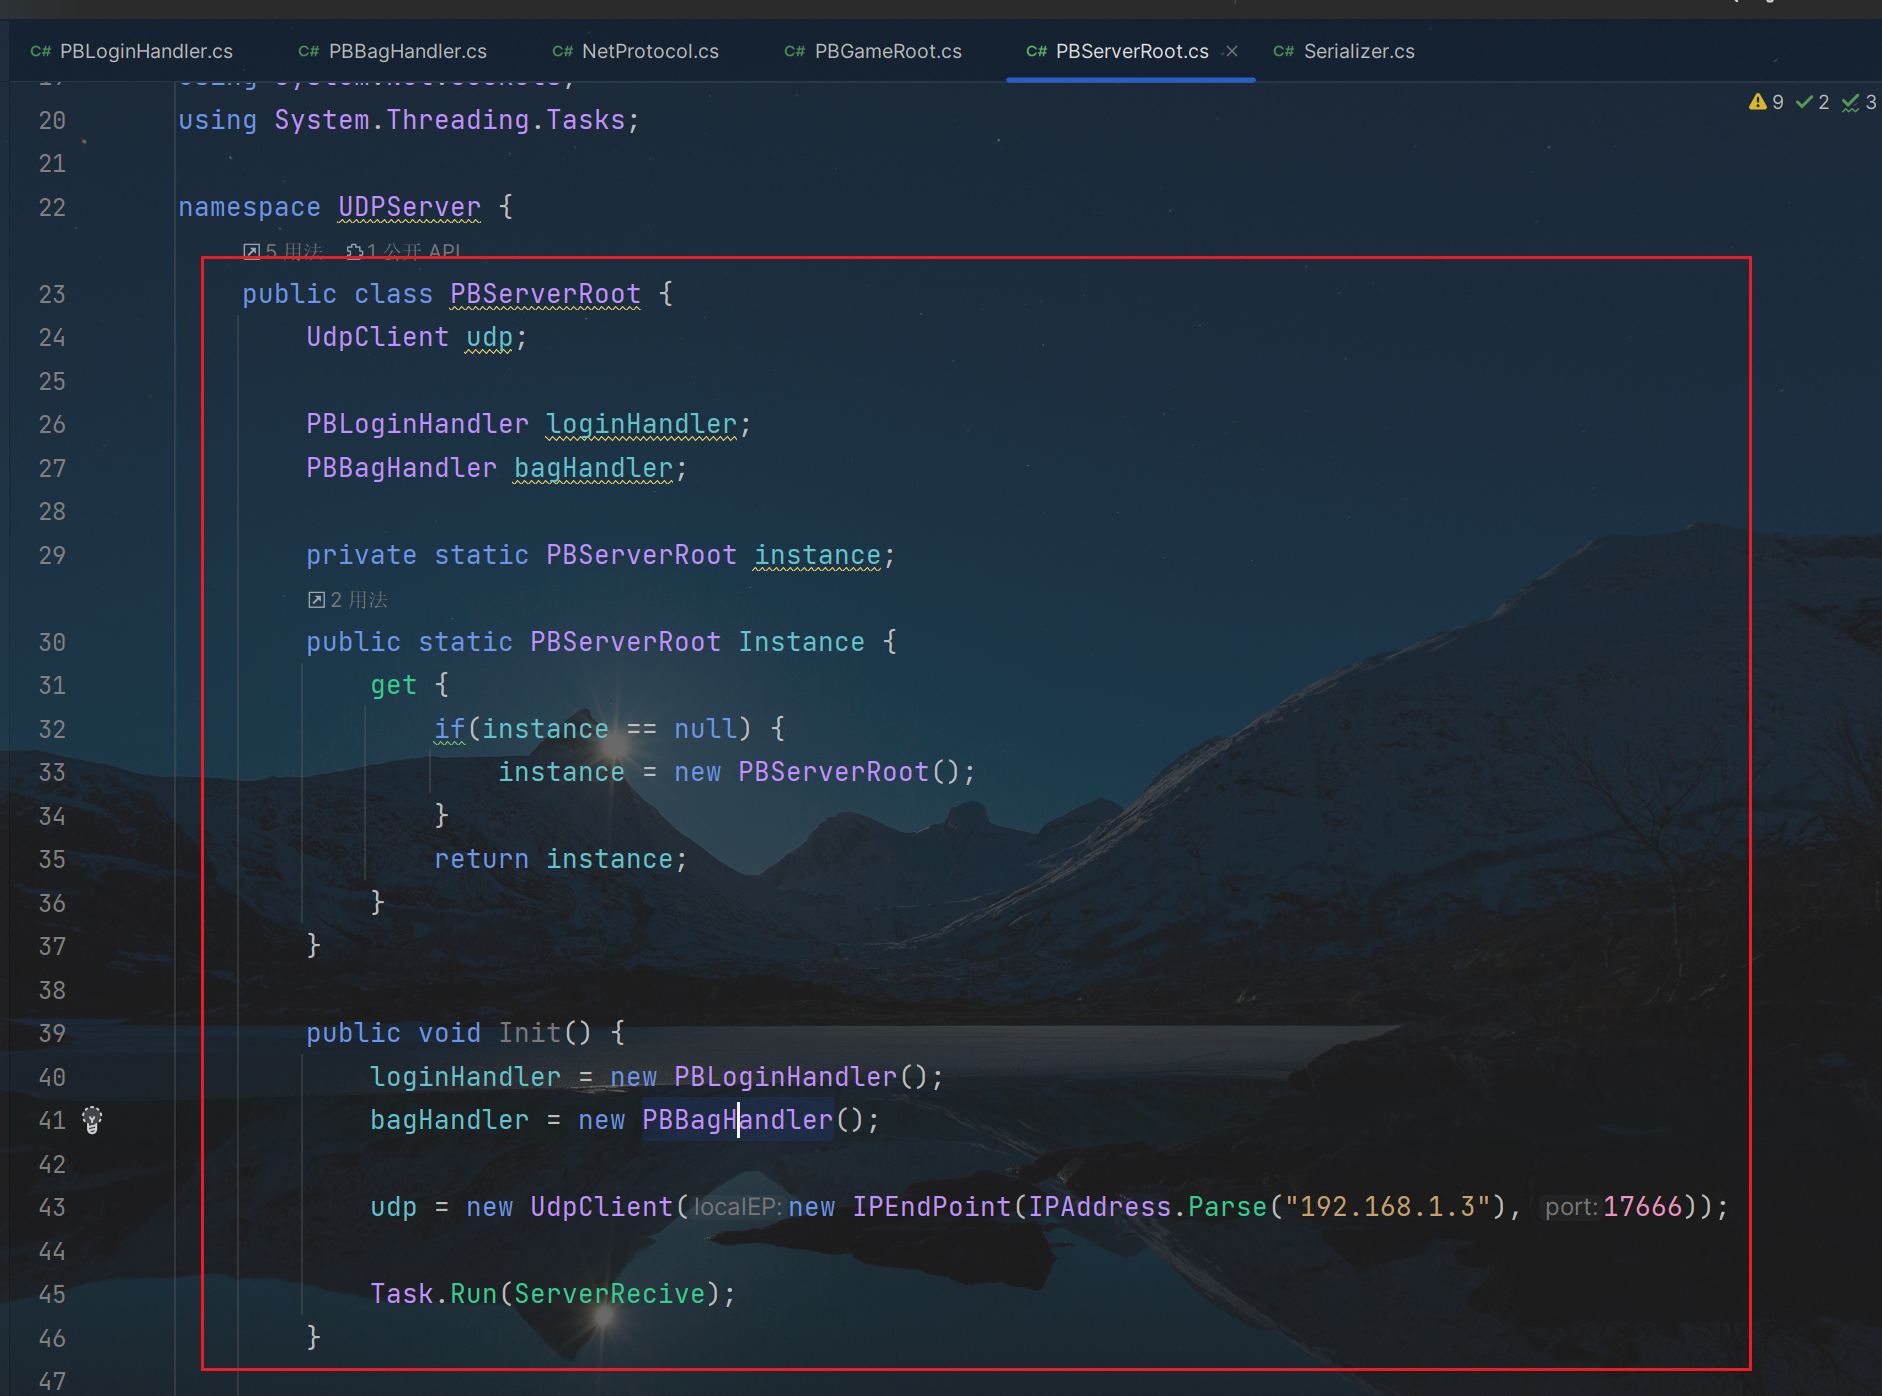Click the C# icon on Serializer.cs tab
The width and height of the screenshot is (1882, 1396).
1284,51
